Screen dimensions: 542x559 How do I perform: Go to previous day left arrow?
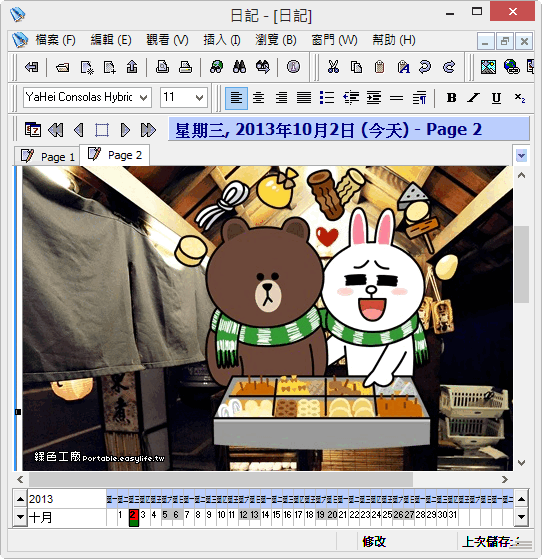(79, 130)
